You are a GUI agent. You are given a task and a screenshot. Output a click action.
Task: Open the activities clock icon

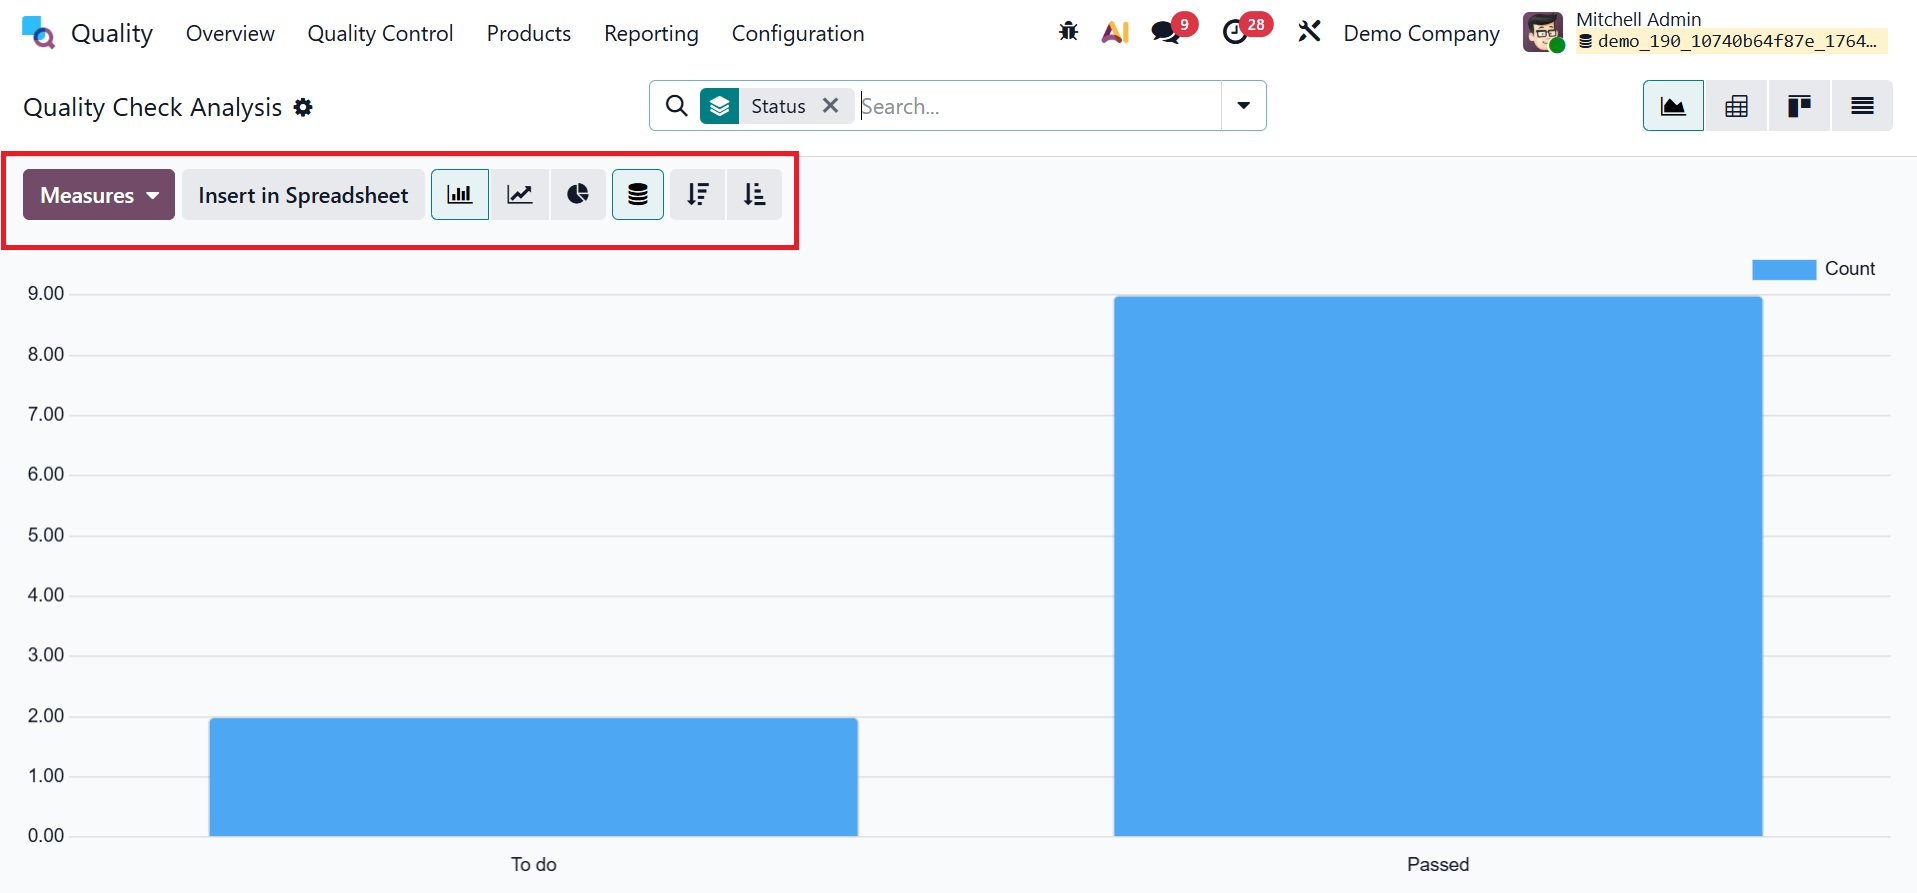(1236, 32)
